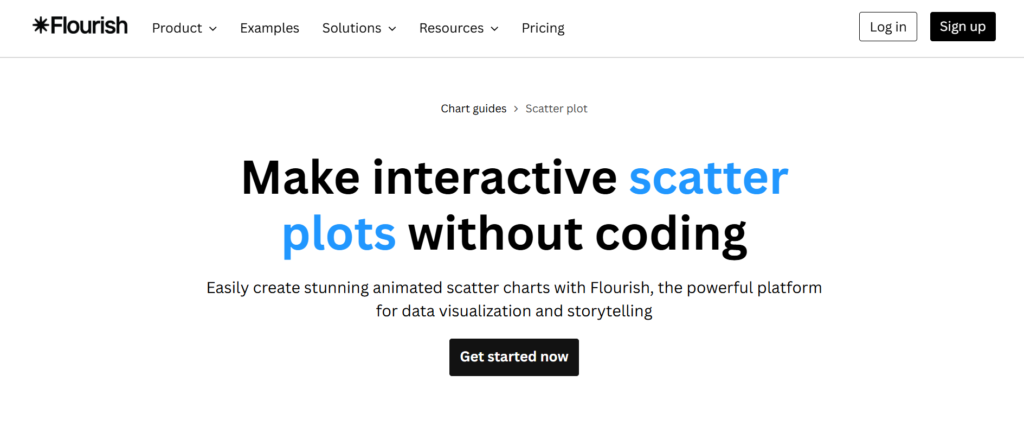This screenshot has width=1024, height=426.
Task: Click the Flourish wordmark in the header
Action: tap(88, 26)
